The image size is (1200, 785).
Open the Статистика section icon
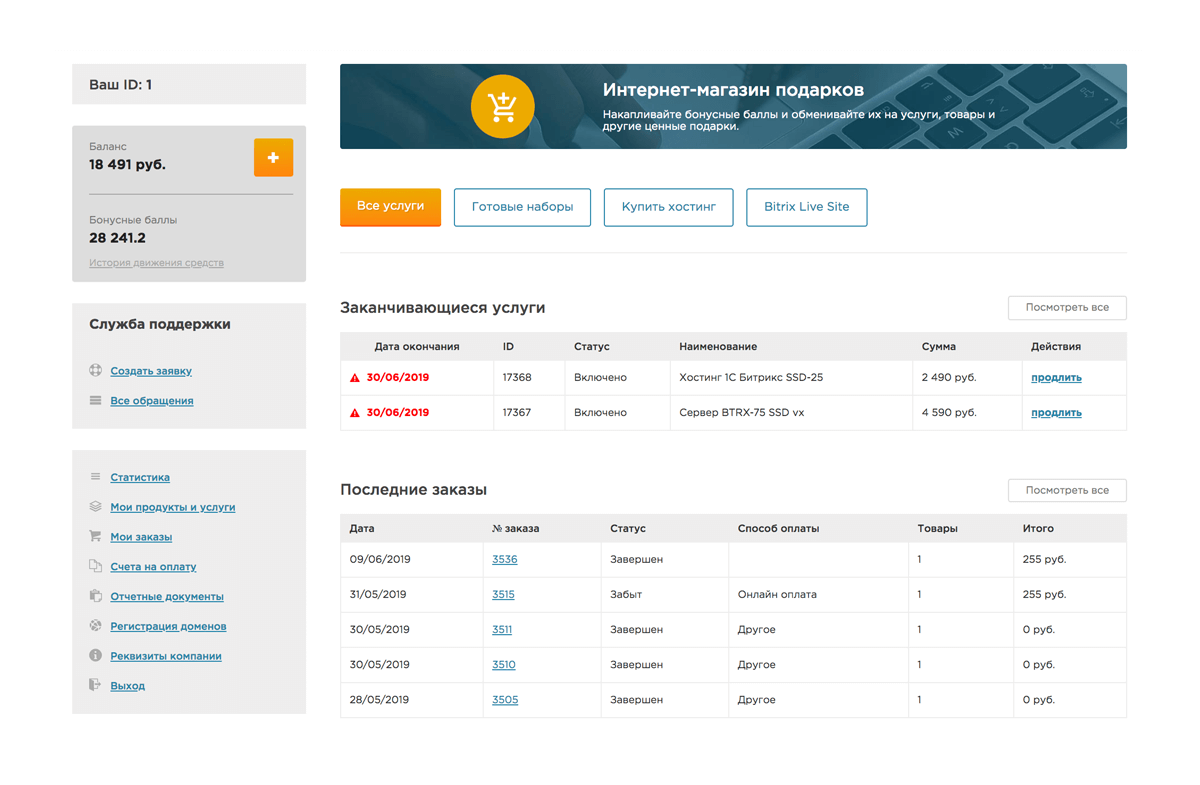pyautogui.click(x=95, y=477)
